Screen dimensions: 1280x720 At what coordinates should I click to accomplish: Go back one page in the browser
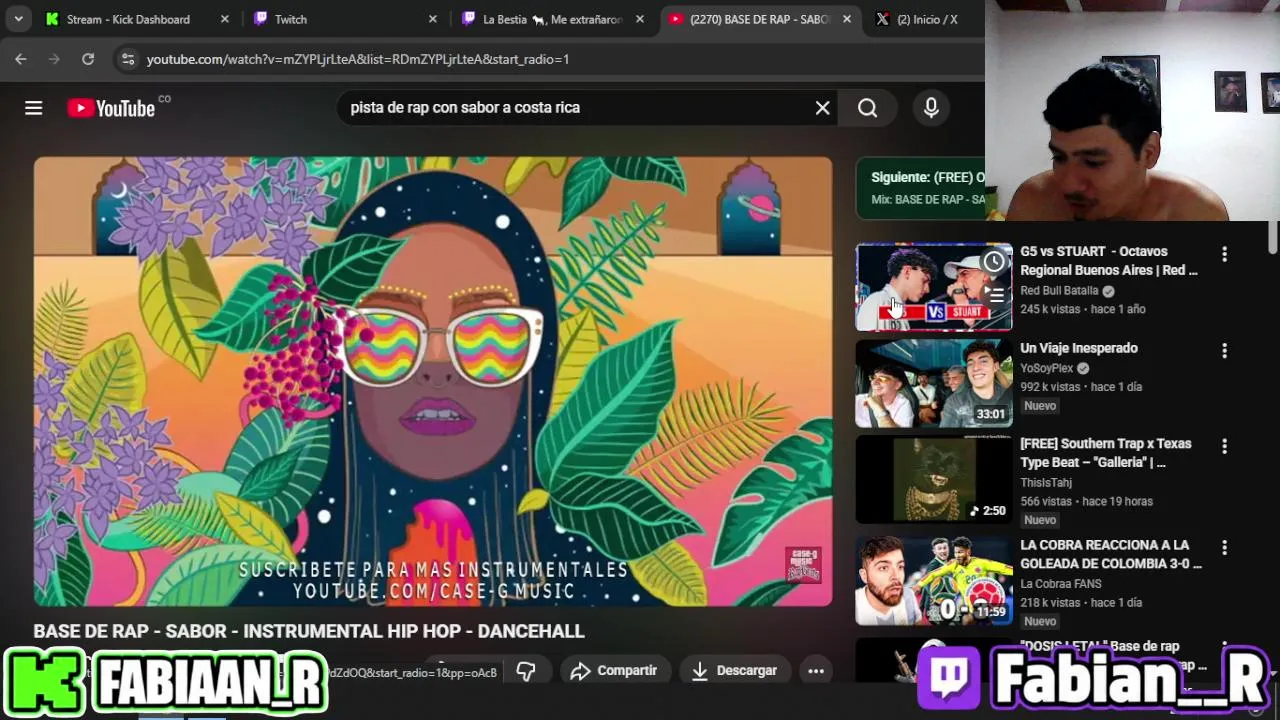point(21,59)
